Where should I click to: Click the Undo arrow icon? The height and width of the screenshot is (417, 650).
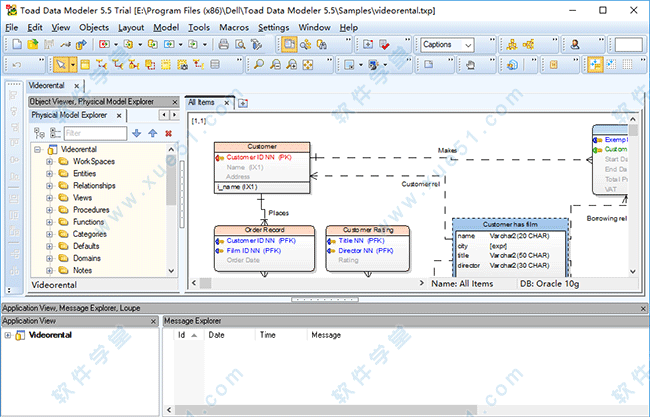[17, 65]
